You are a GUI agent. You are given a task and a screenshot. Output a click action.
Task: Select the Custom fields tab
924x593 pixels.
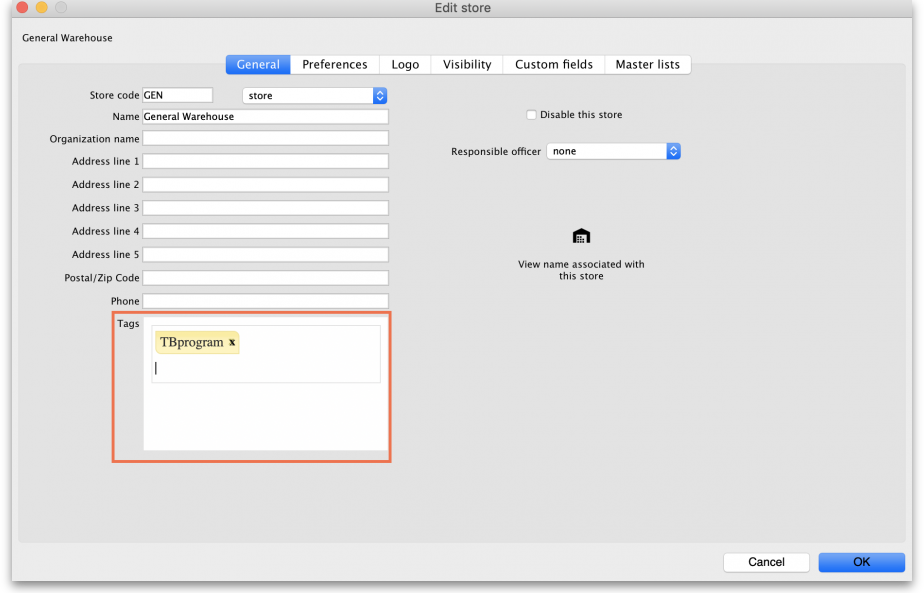[x=554, y=64]
